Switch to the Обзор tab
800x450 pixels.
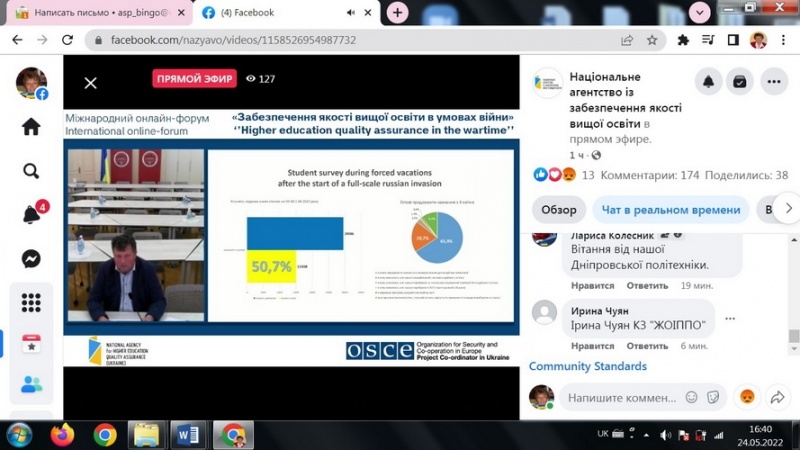point(559,210)
